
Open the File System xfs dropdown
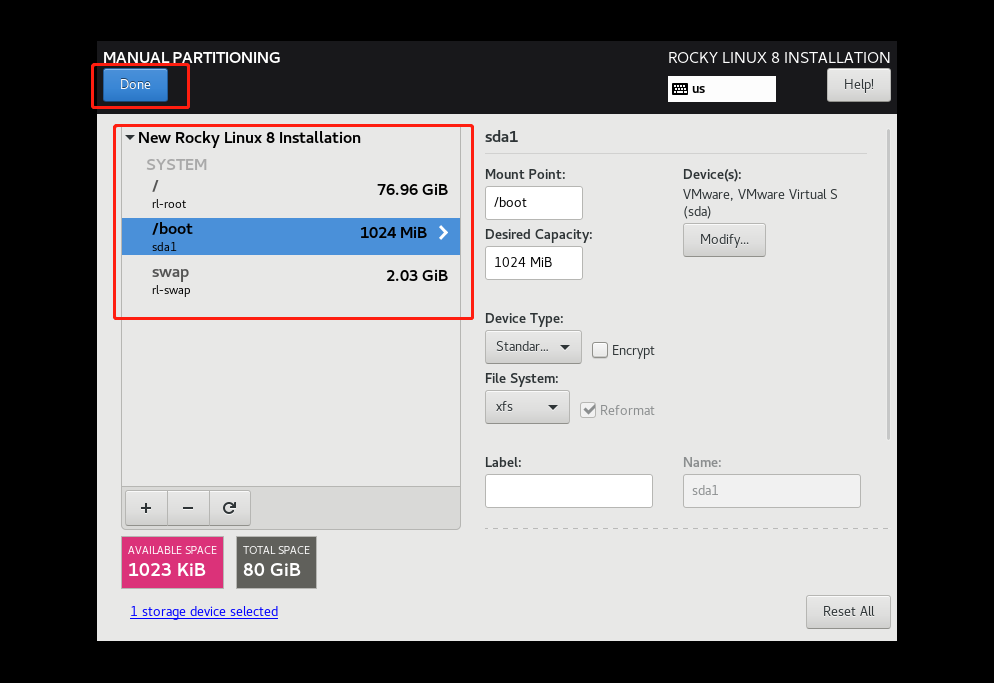(527, 407)
